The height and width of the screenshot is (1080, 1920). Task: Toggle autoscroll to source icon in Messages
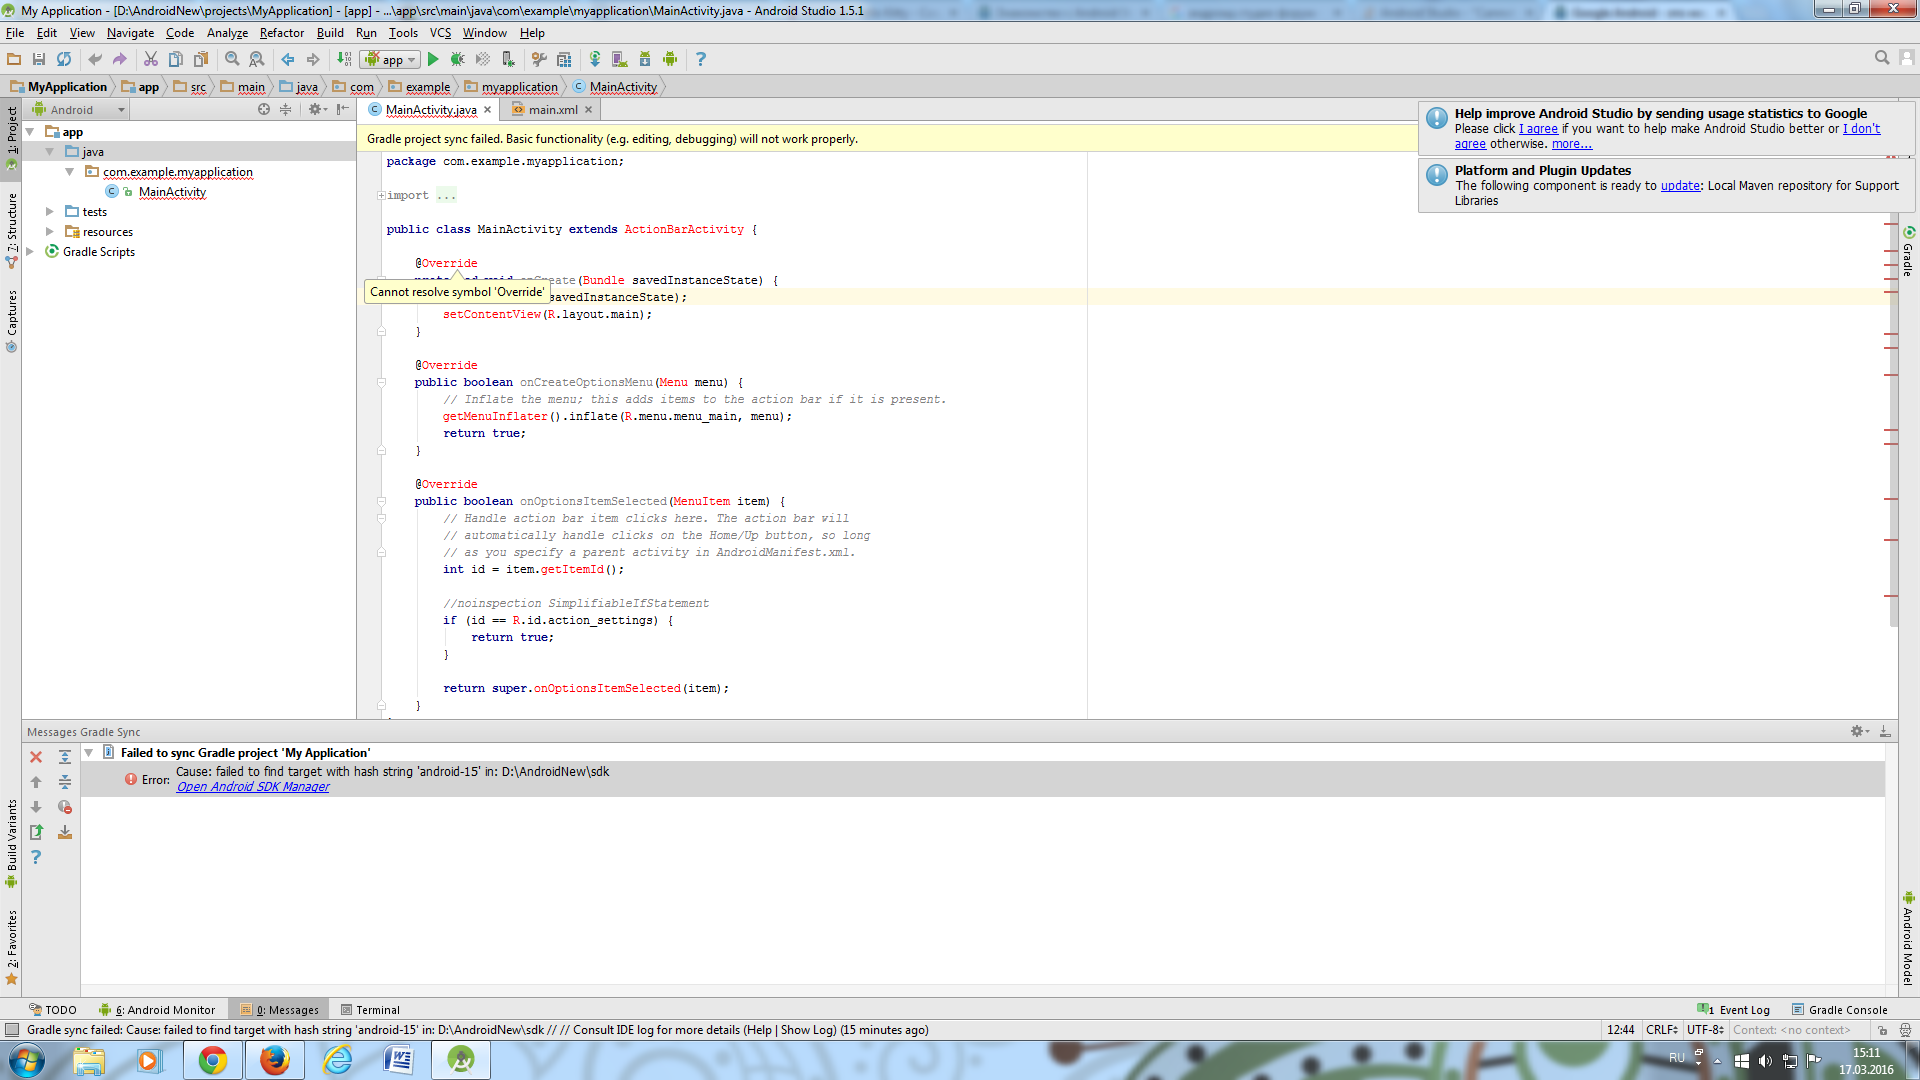(65, 833)
